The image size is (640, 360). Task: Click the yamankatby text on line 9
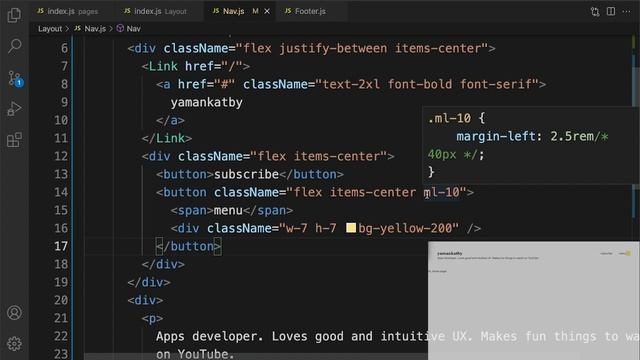tap(207, 102)
